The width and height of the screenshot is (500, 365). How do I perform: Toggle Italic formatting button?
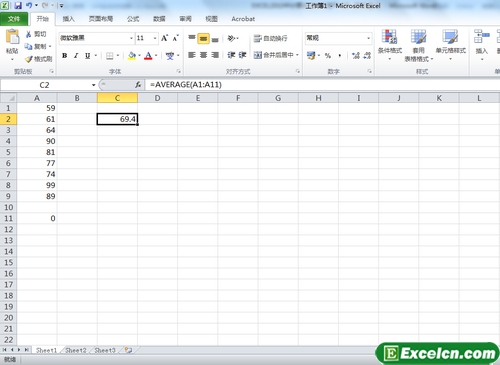(x=76, y=56)
